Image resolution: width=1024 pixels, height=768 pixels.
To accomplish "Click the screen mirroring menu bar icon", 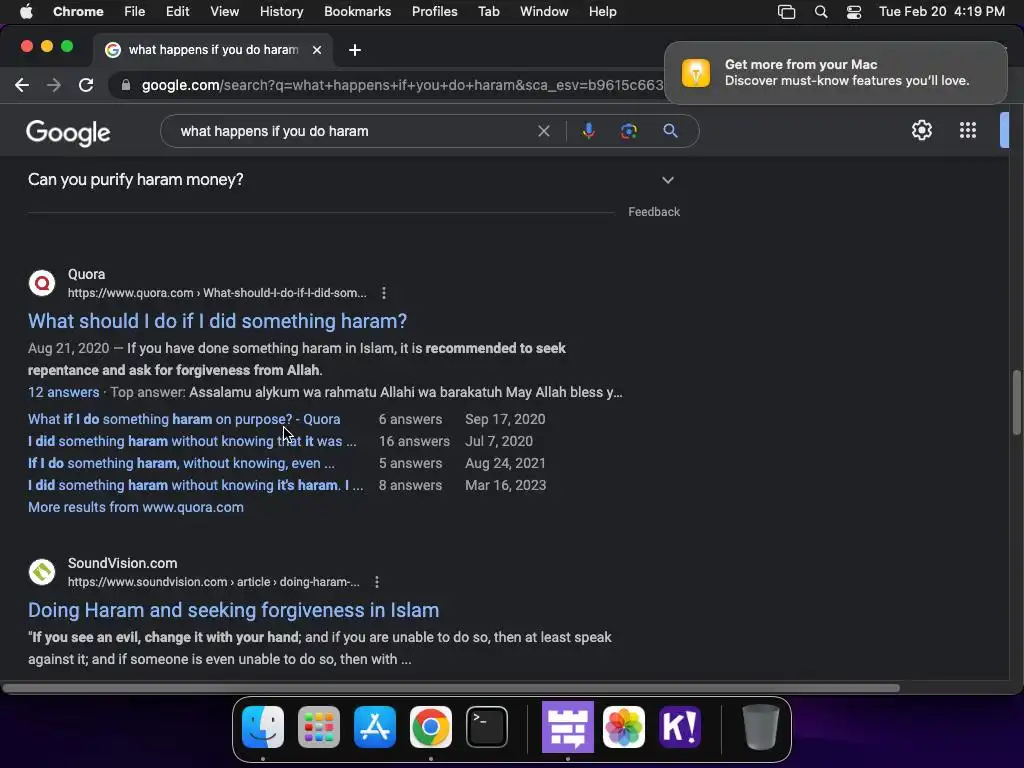I will click(x=786, y=12).
